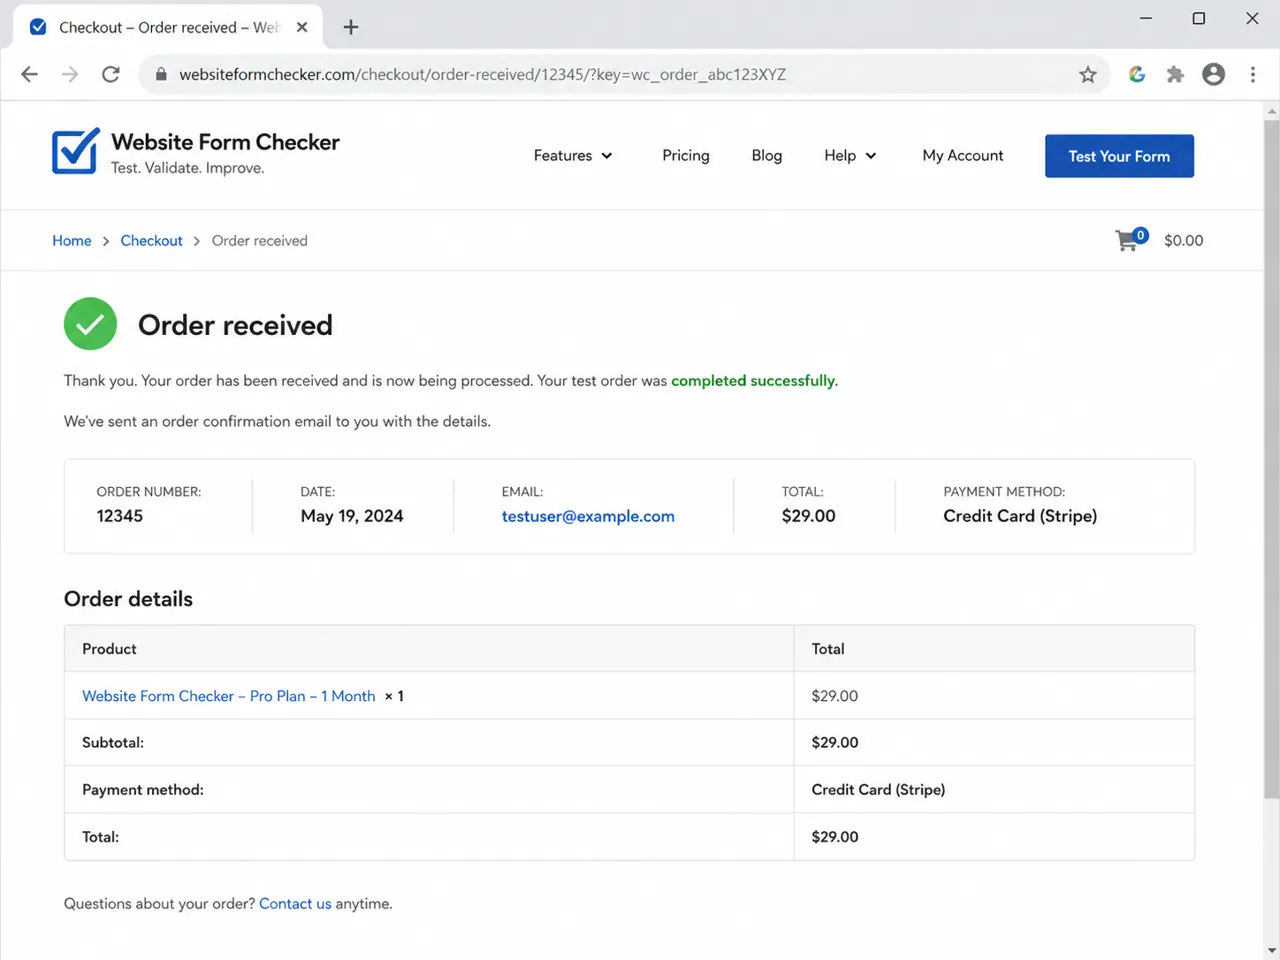Image resolution: width=1280 pixels, height=960 pixels.
Task: Open the Blog menu item
Action: click(x=767, y=155)
